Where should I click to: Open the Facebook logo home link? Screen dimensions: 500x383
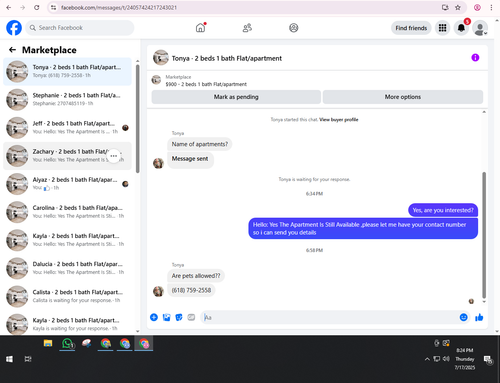pyautogui.click(x=14, y=28)
